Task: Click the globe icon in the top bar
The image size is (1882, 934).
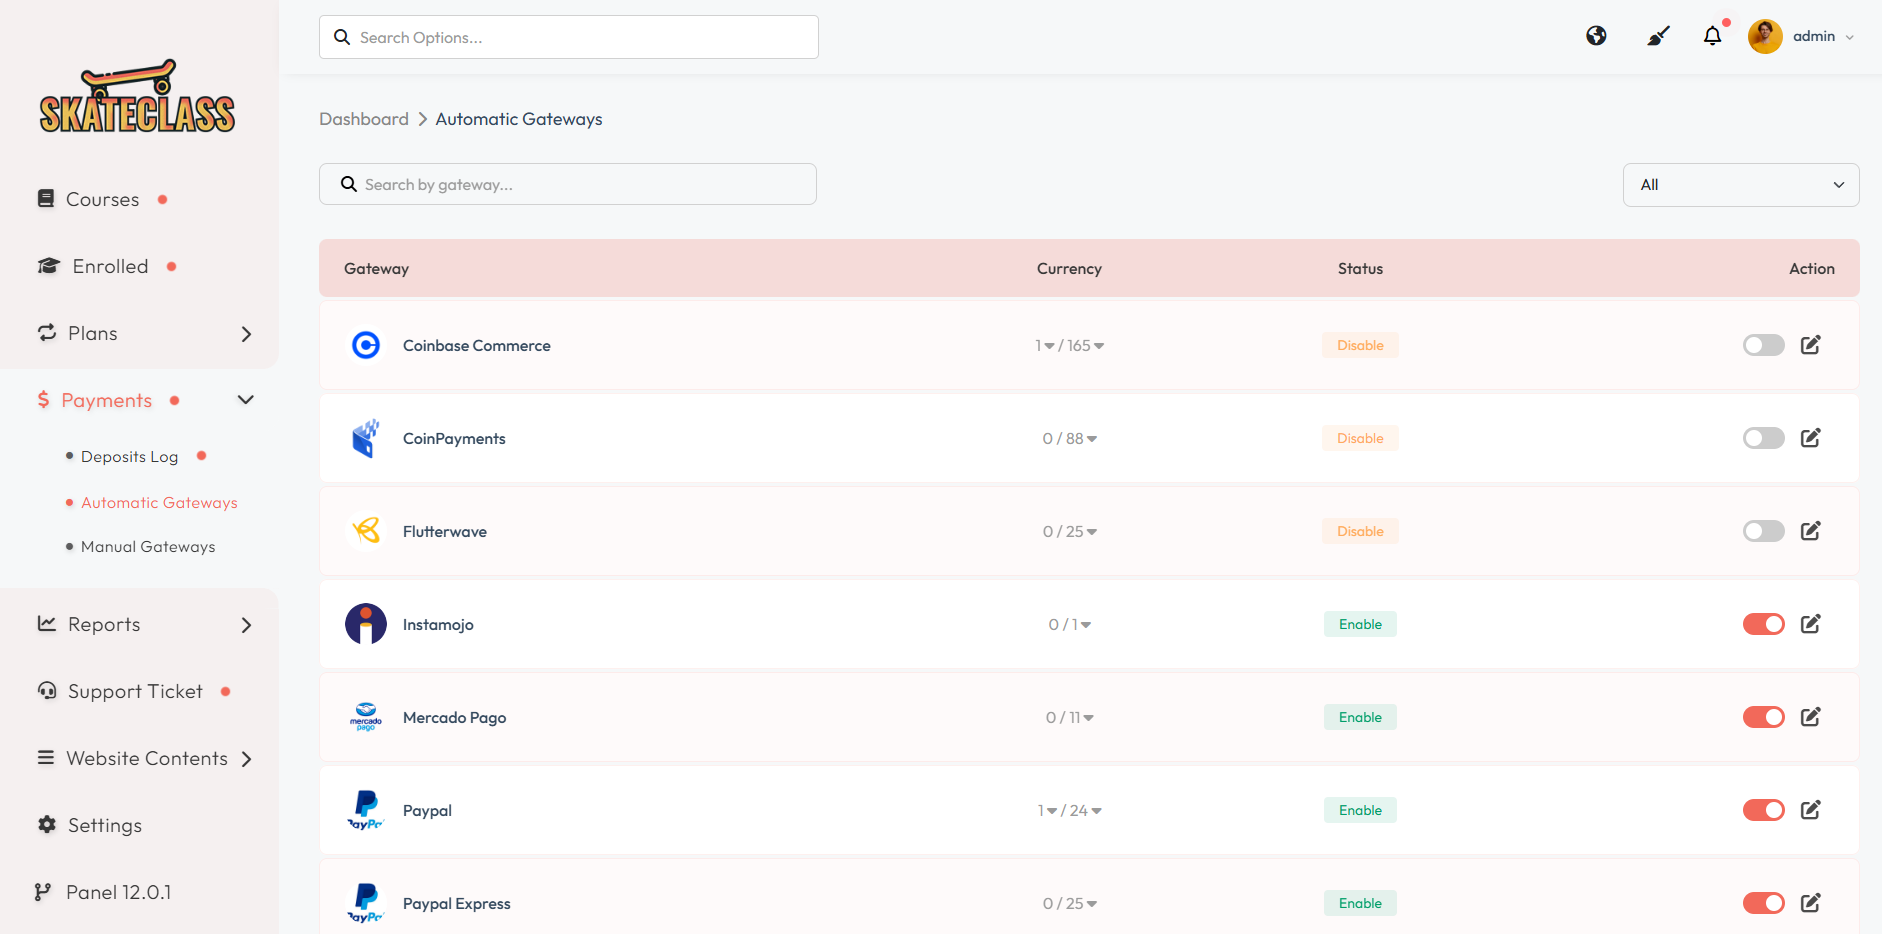Action: pos(1596,36)
